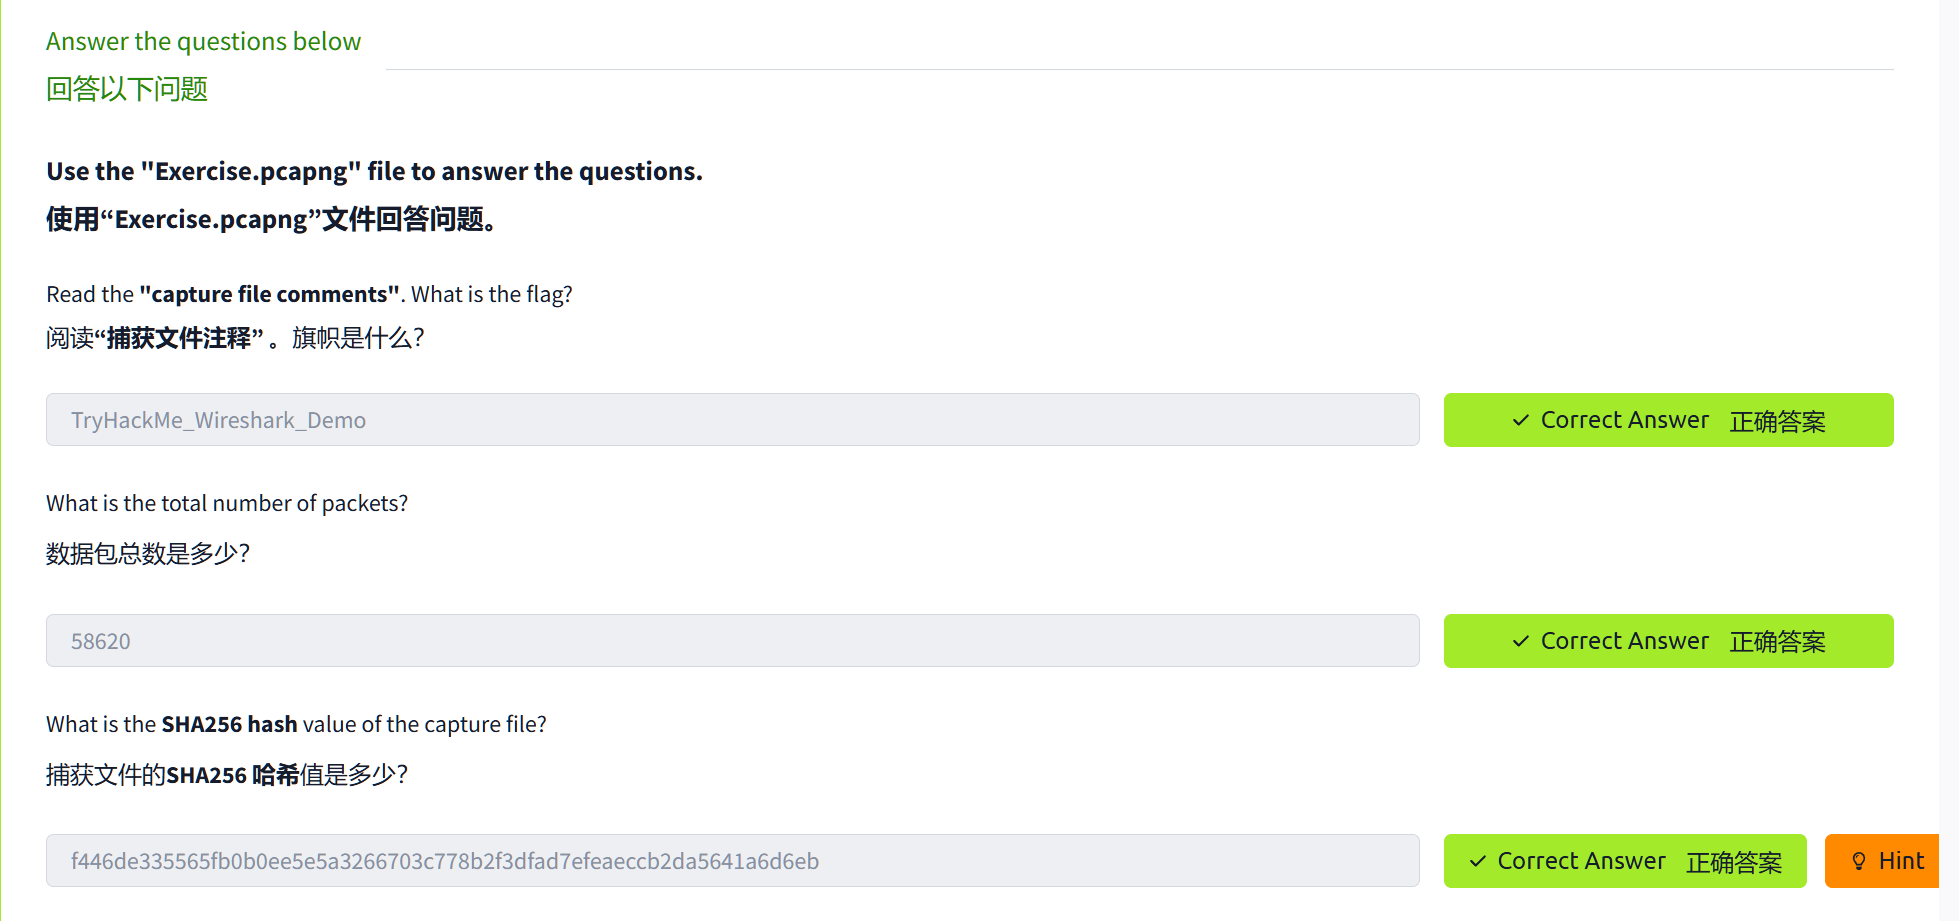Click the "Use the Exercise.pcapng file" instruction text
Viewport: 1959px width, 921px height.
tap(374, 172)
